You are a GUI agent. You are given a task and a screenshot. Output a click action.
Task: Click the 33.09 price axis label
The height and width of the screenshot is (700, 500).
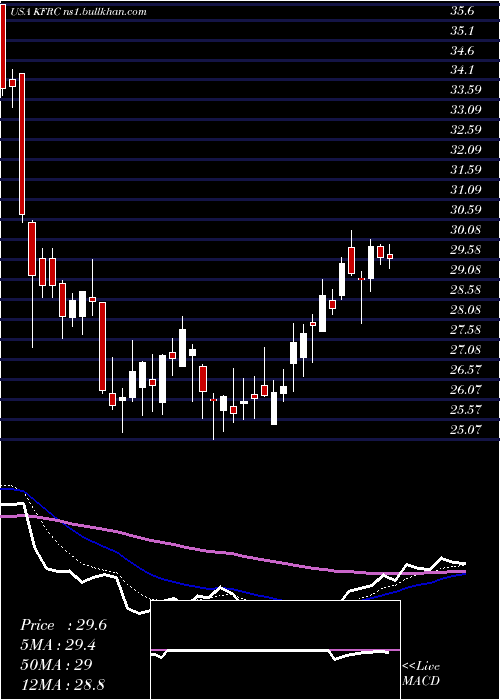[465, 109]
